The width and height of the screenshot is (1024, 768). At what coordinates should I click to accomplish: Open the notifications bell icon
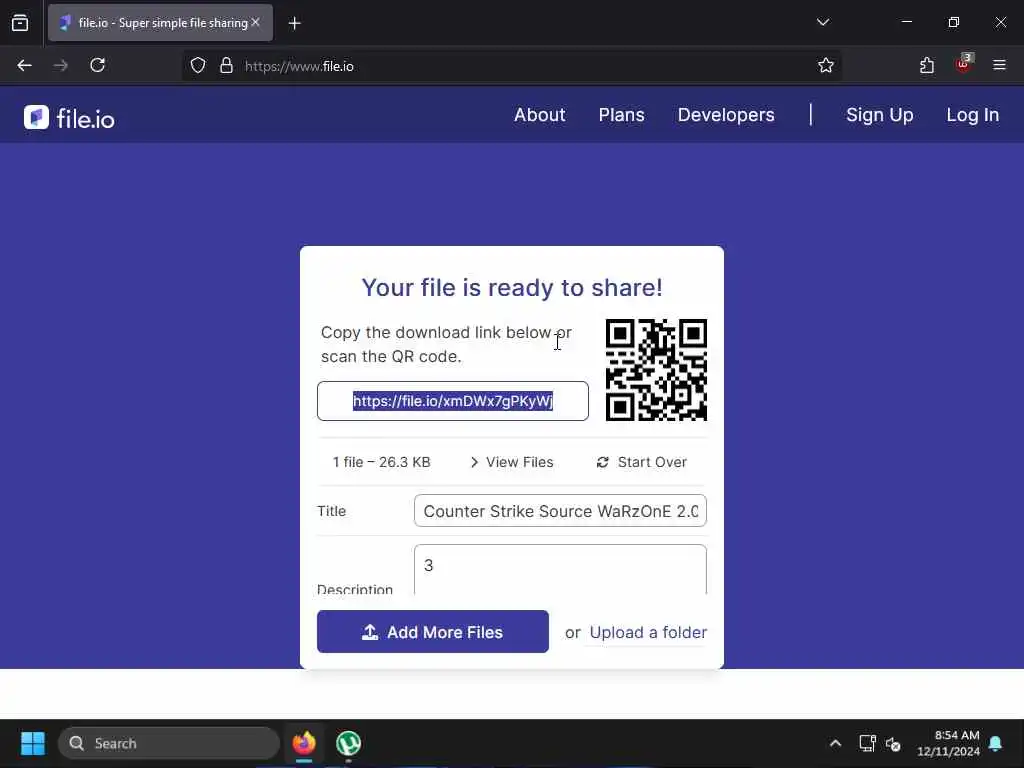click(x=996, y=743)
